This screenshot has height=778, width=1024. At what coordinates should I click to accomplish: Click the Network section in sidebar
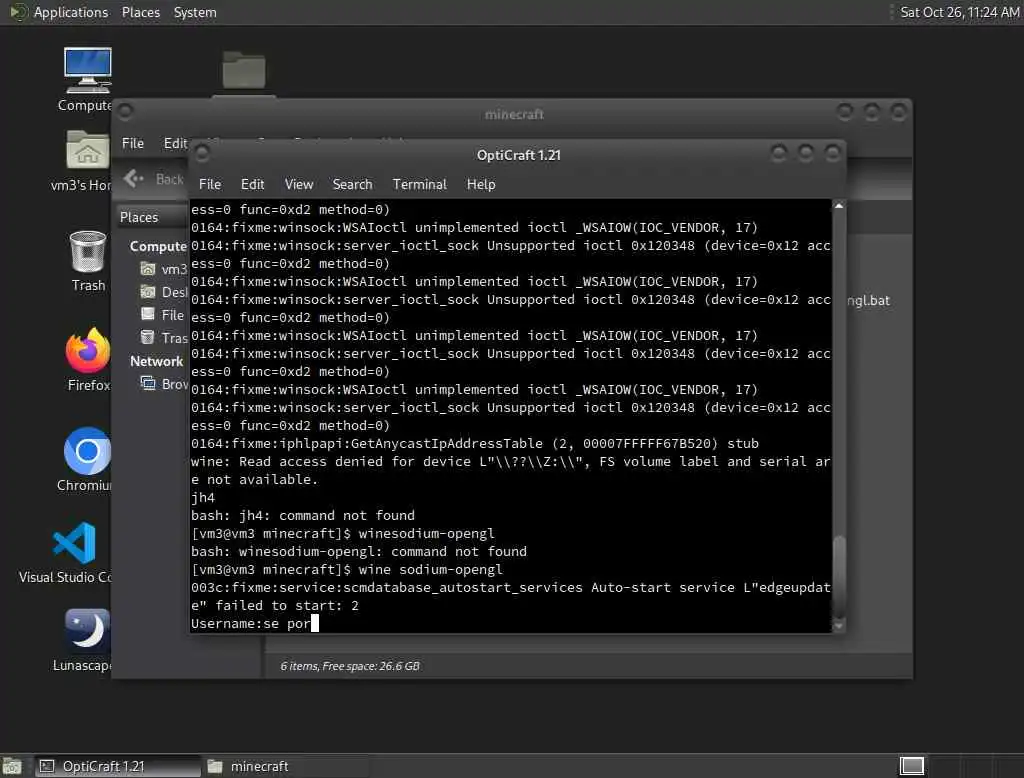(157, 361)
